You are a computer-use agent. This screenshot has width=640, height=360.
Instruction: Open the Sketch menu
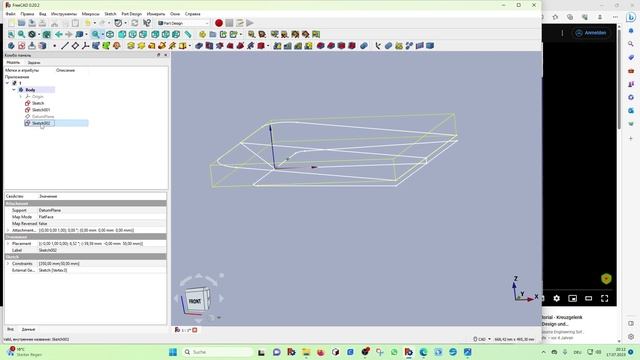[x=110, y=14]
